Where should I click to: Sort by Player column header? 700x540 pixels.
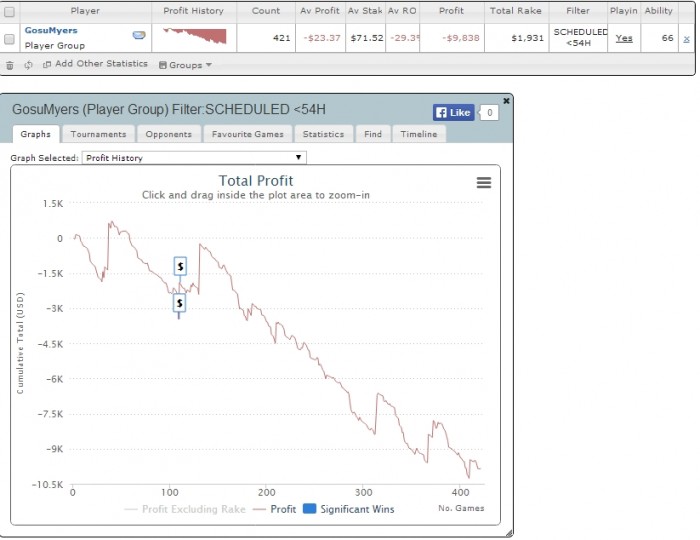(85, 11)
